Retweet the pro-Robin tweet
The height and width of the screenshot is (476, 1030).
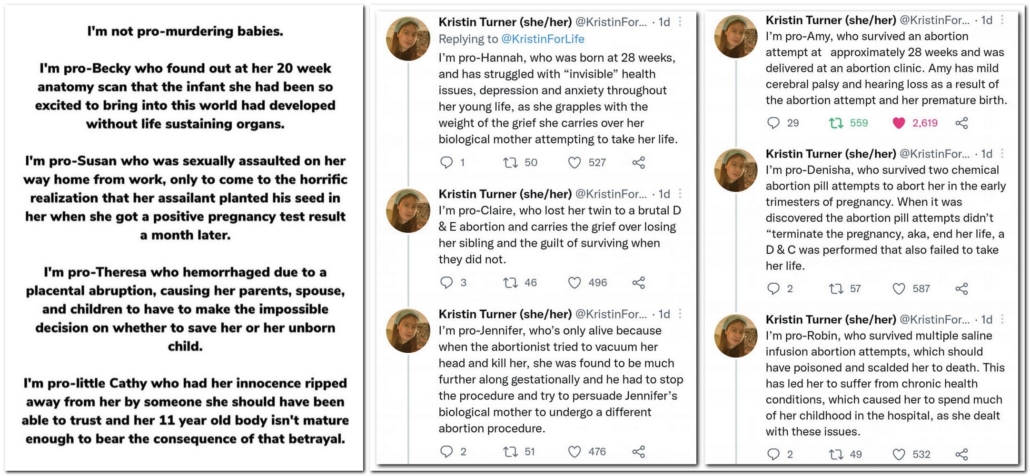(835, 455)
